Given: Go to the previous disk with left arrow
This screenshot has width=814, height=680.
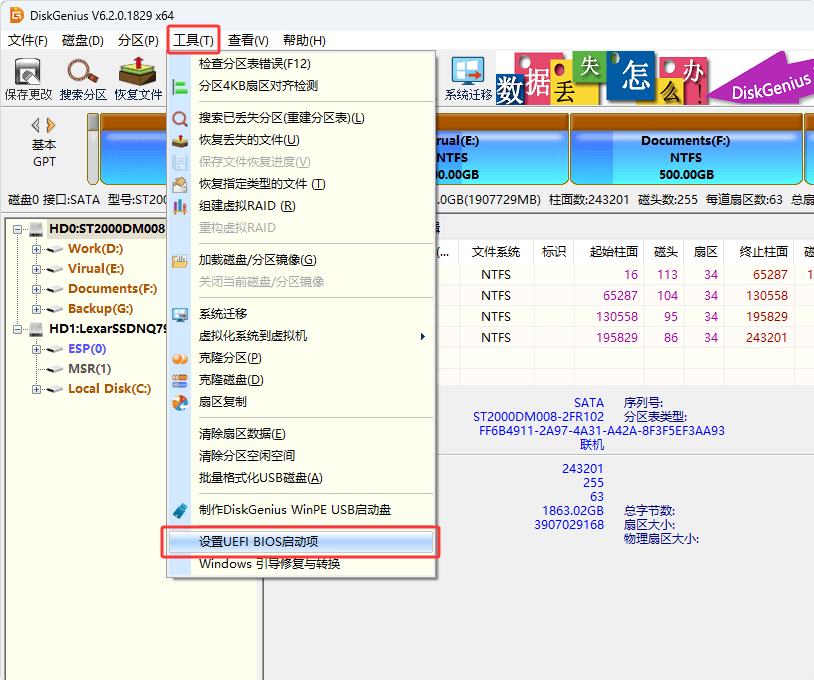Looking at the screenshot, I should pos(35,125).
